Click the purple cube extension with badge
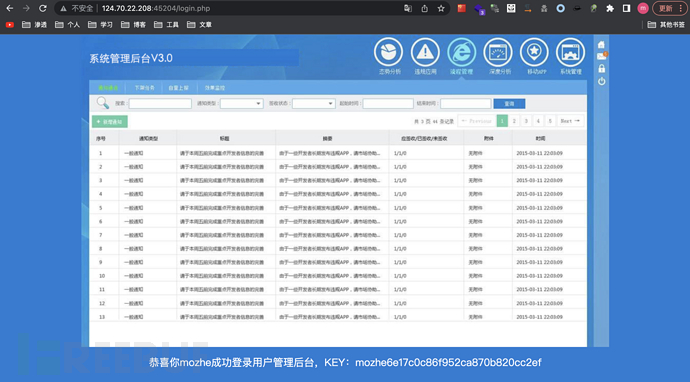690x382 pixels. [479, 9]
